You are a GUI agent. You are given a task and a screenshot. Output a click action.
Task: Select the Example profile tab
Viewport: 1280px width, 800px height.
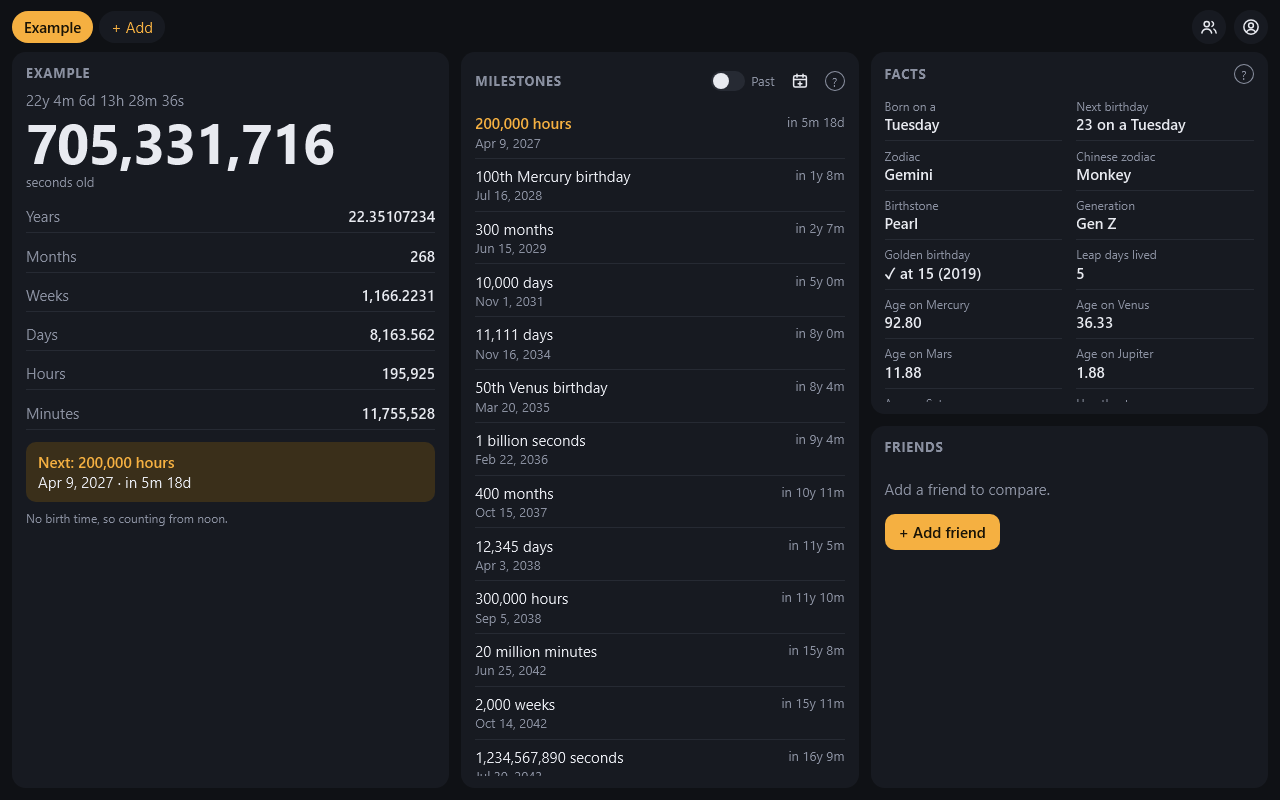coord(52,27)
